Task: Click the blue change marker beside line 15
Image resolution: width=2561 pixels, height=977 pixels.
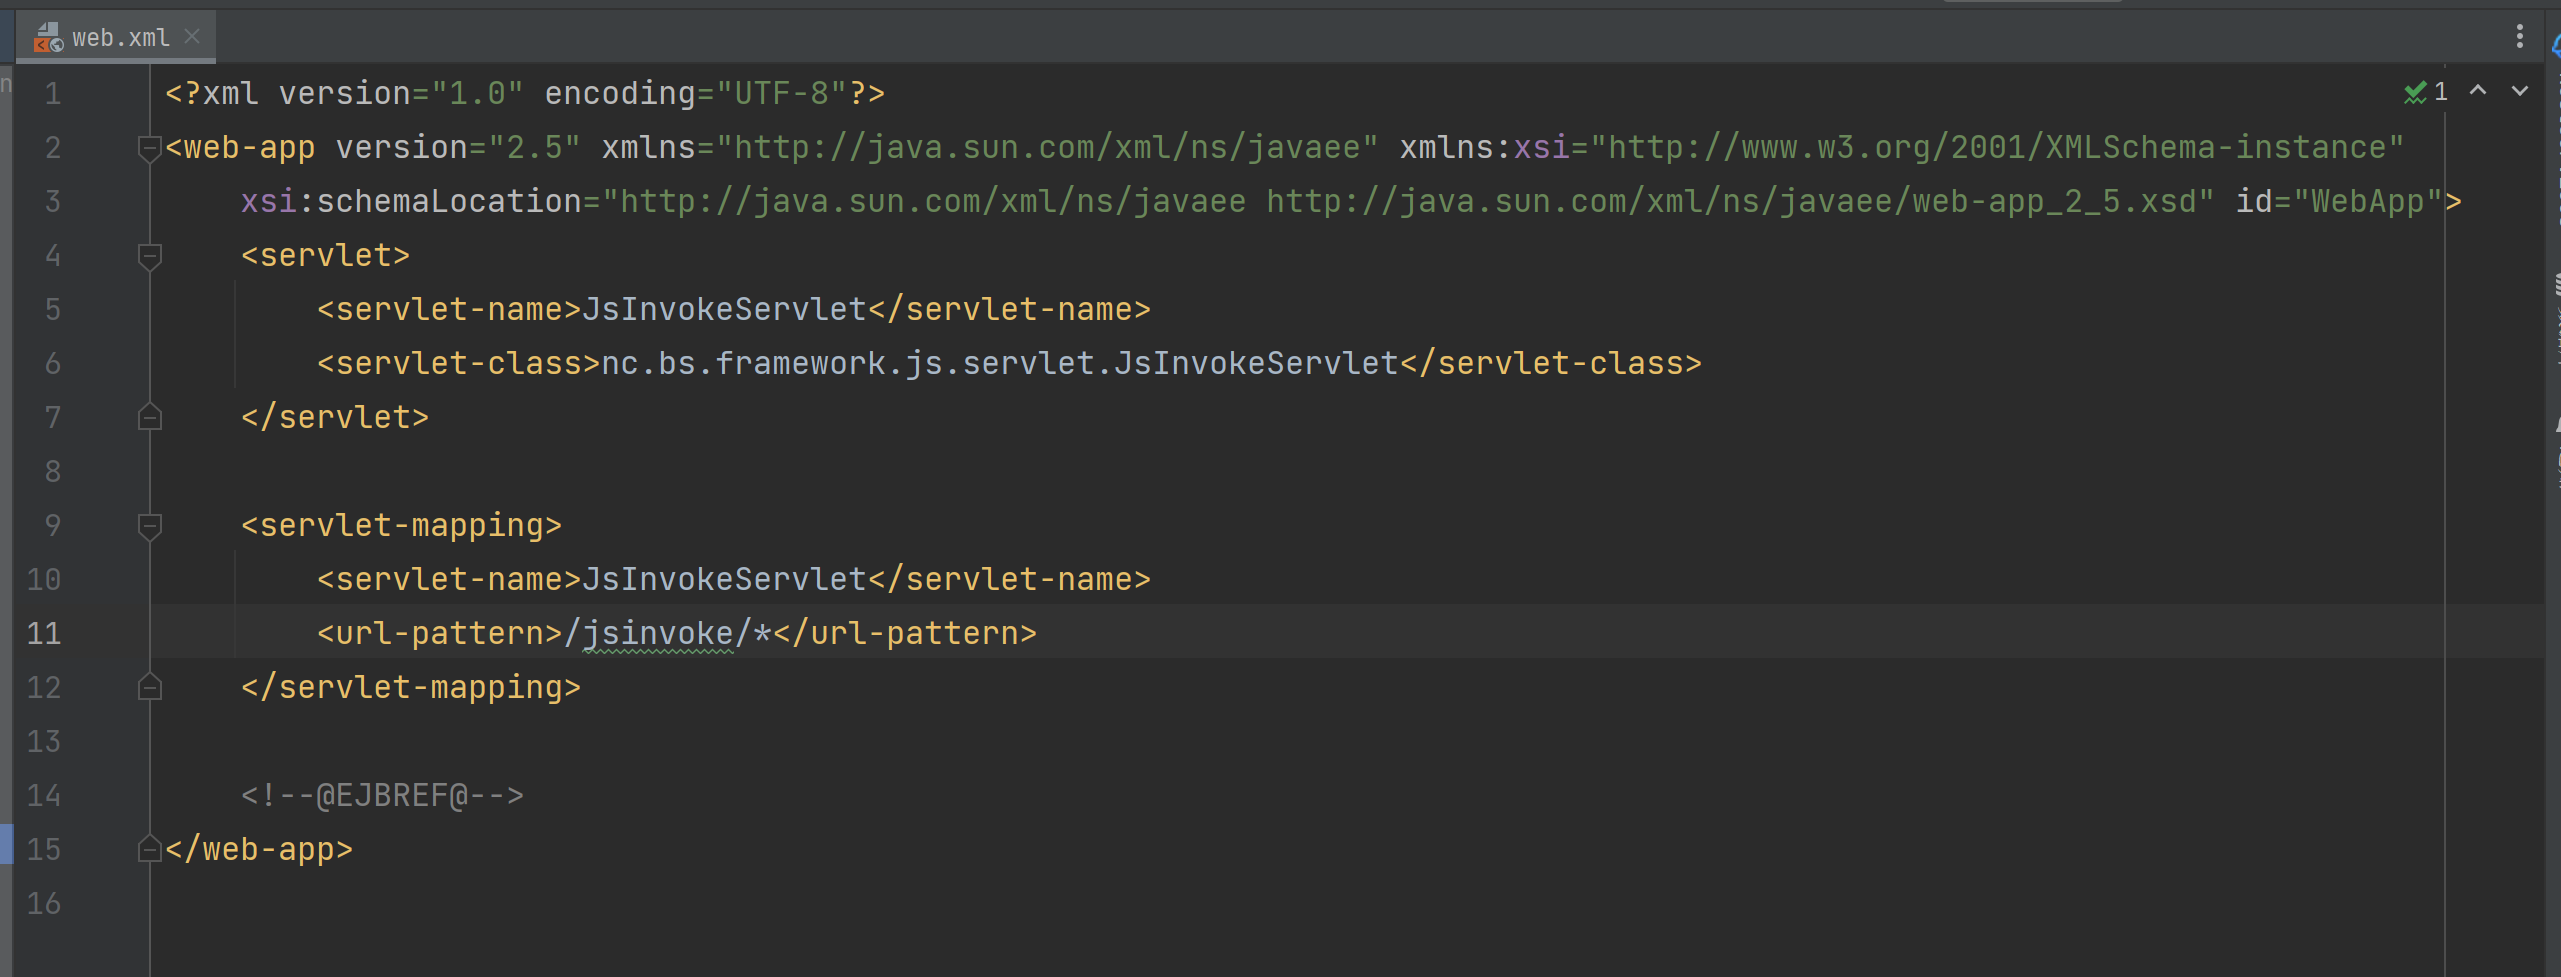Action: [x=6, y=843]
